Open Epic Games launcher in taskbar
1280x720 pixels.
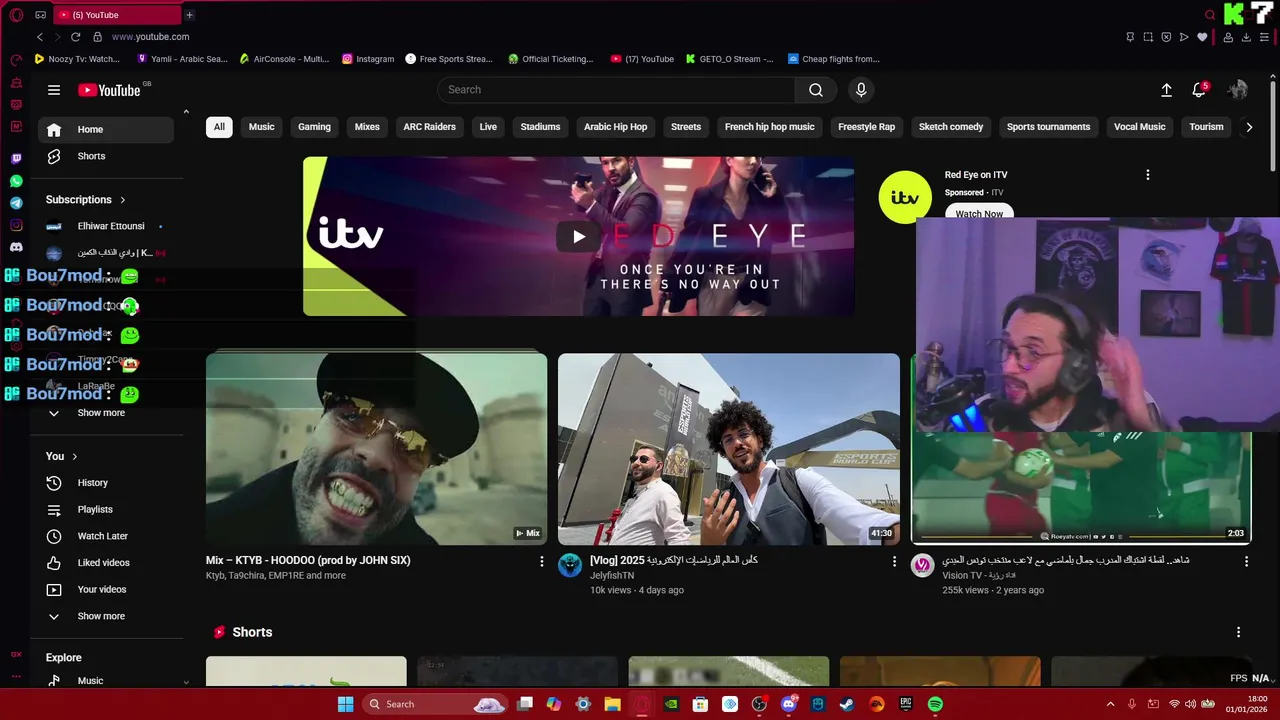click(x=906, y=704)
